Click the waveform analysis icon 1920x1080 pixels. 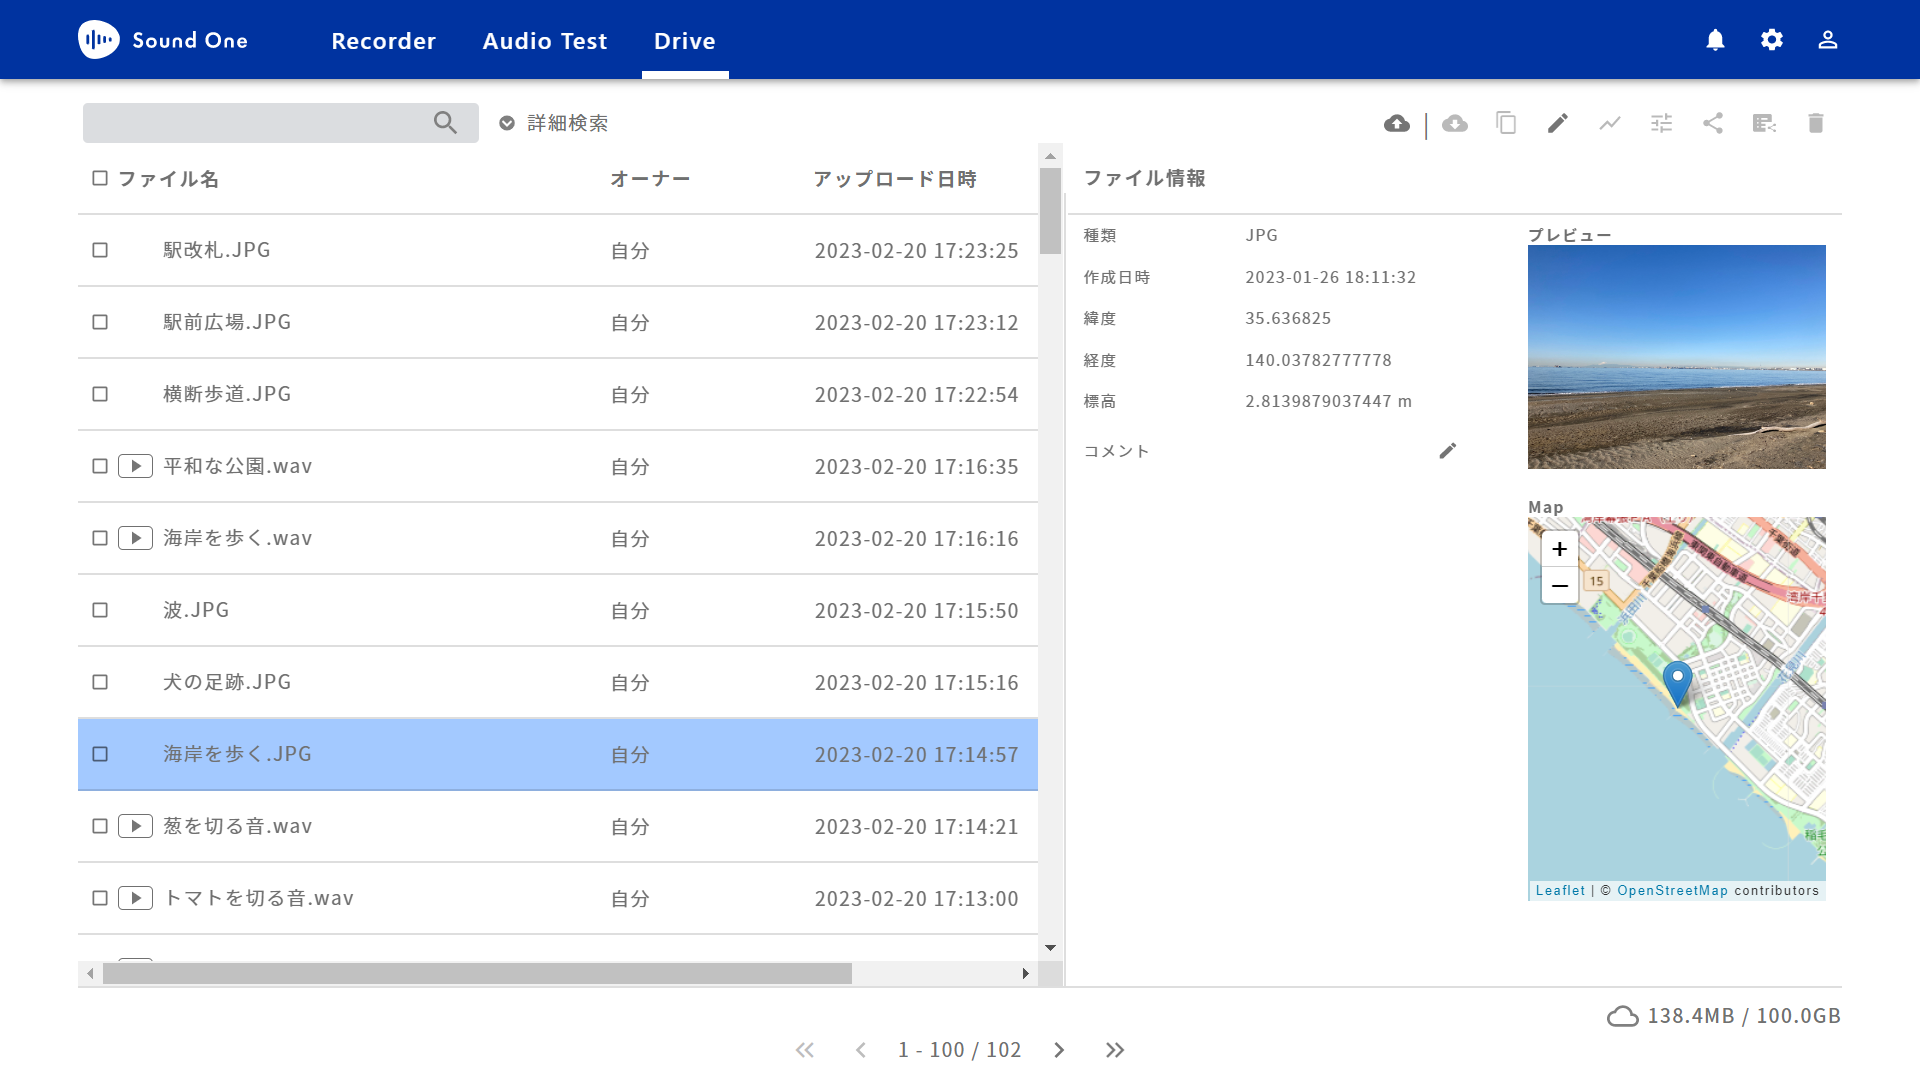coord(1608,123)
